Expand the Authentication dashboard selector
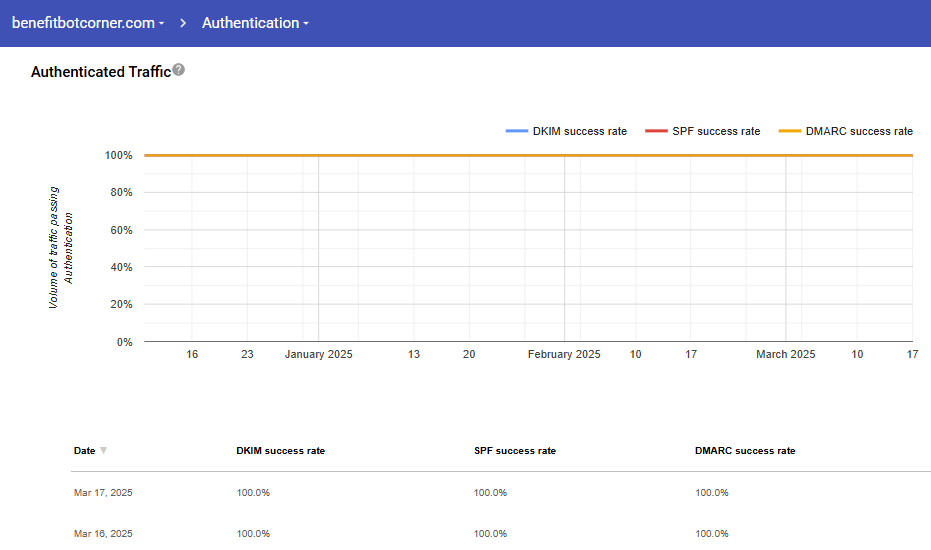Screen dimensions: 931x550 pyautogui.click(x=255, y=23)
